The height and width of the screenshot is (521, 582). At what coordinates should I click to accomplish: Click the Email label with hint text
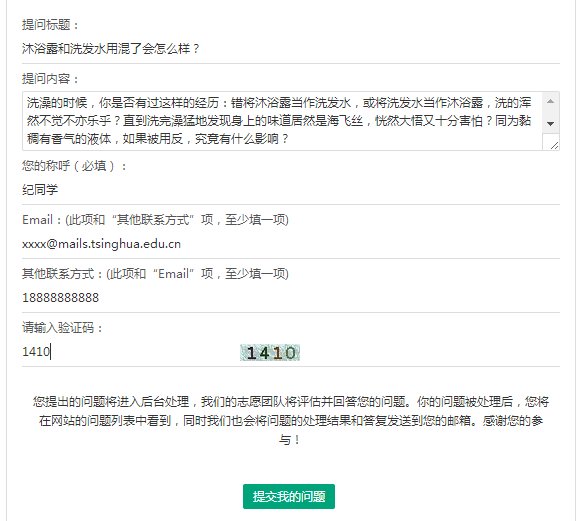click(x=155, y=220)
